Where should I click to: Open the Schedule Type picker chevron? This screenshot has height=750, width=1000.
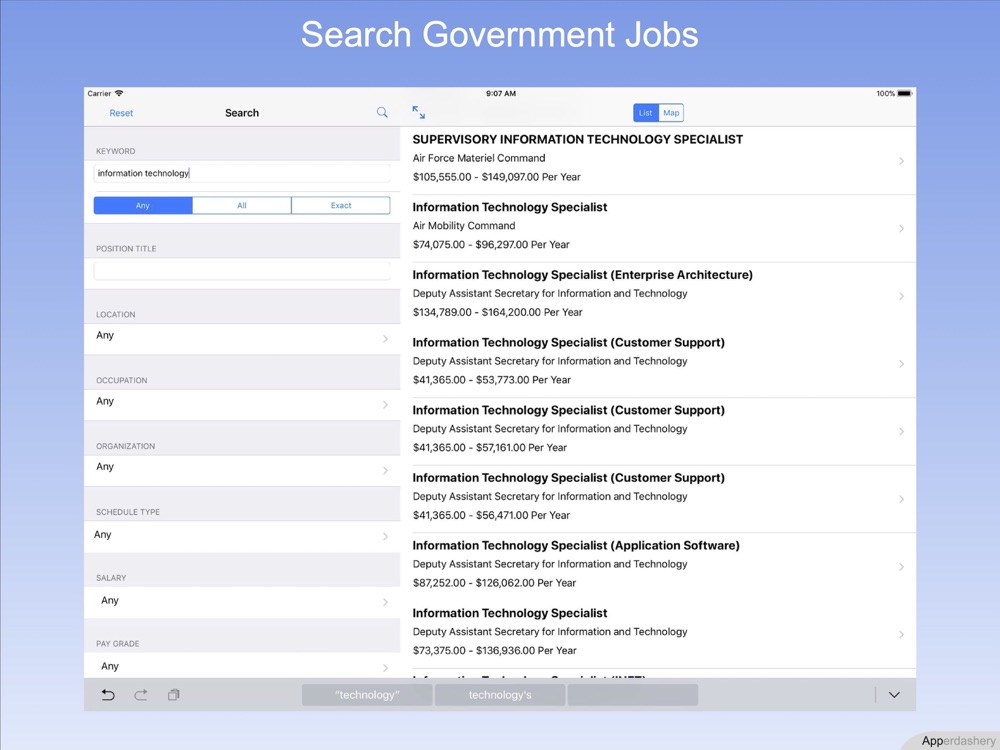[x=385, y=536]
